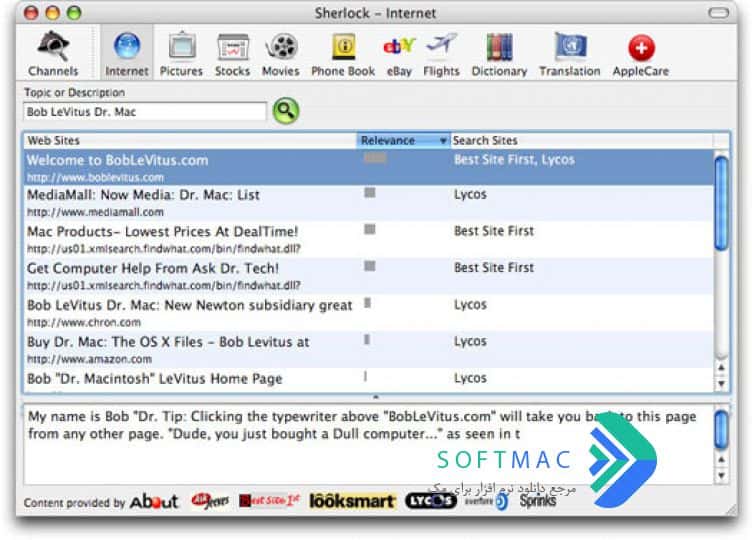
Task: Click the About.com provider logo
Action: (x=154, y=502)
